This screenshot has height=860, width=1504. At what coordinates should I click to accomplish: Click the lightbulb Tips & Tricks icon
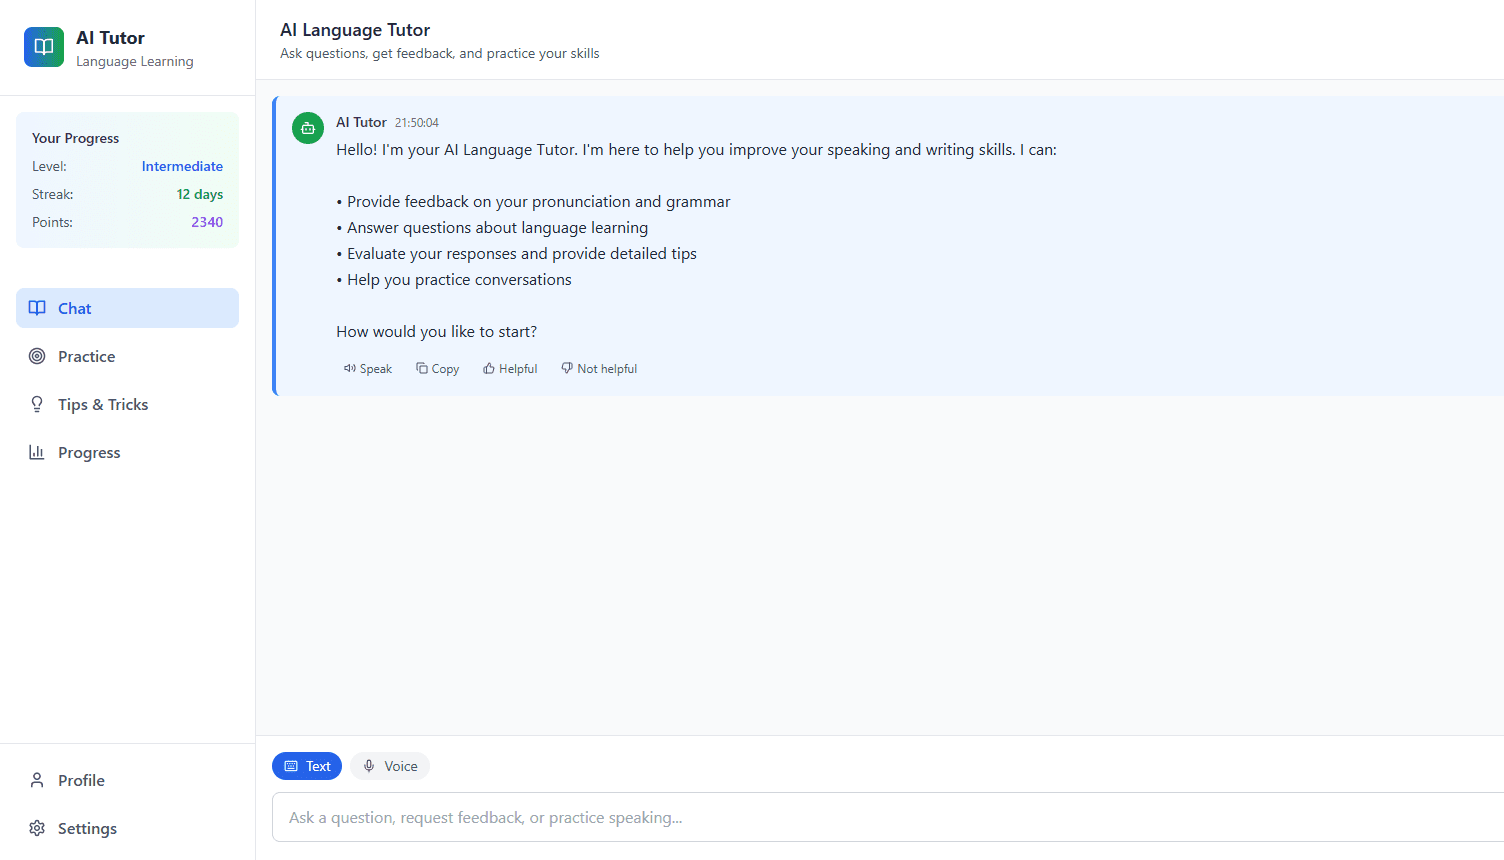37,405
